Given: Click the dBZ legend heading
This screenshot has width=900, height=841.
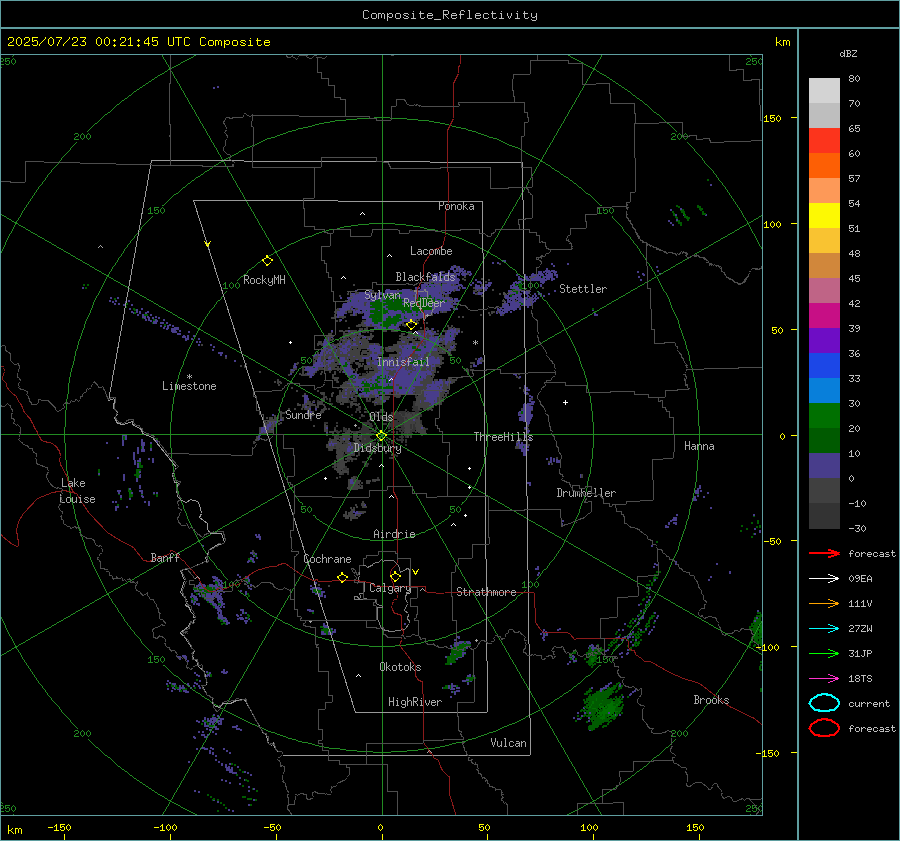Looking at the screenshot, I should pyautogui.click(x=848, y=54).
